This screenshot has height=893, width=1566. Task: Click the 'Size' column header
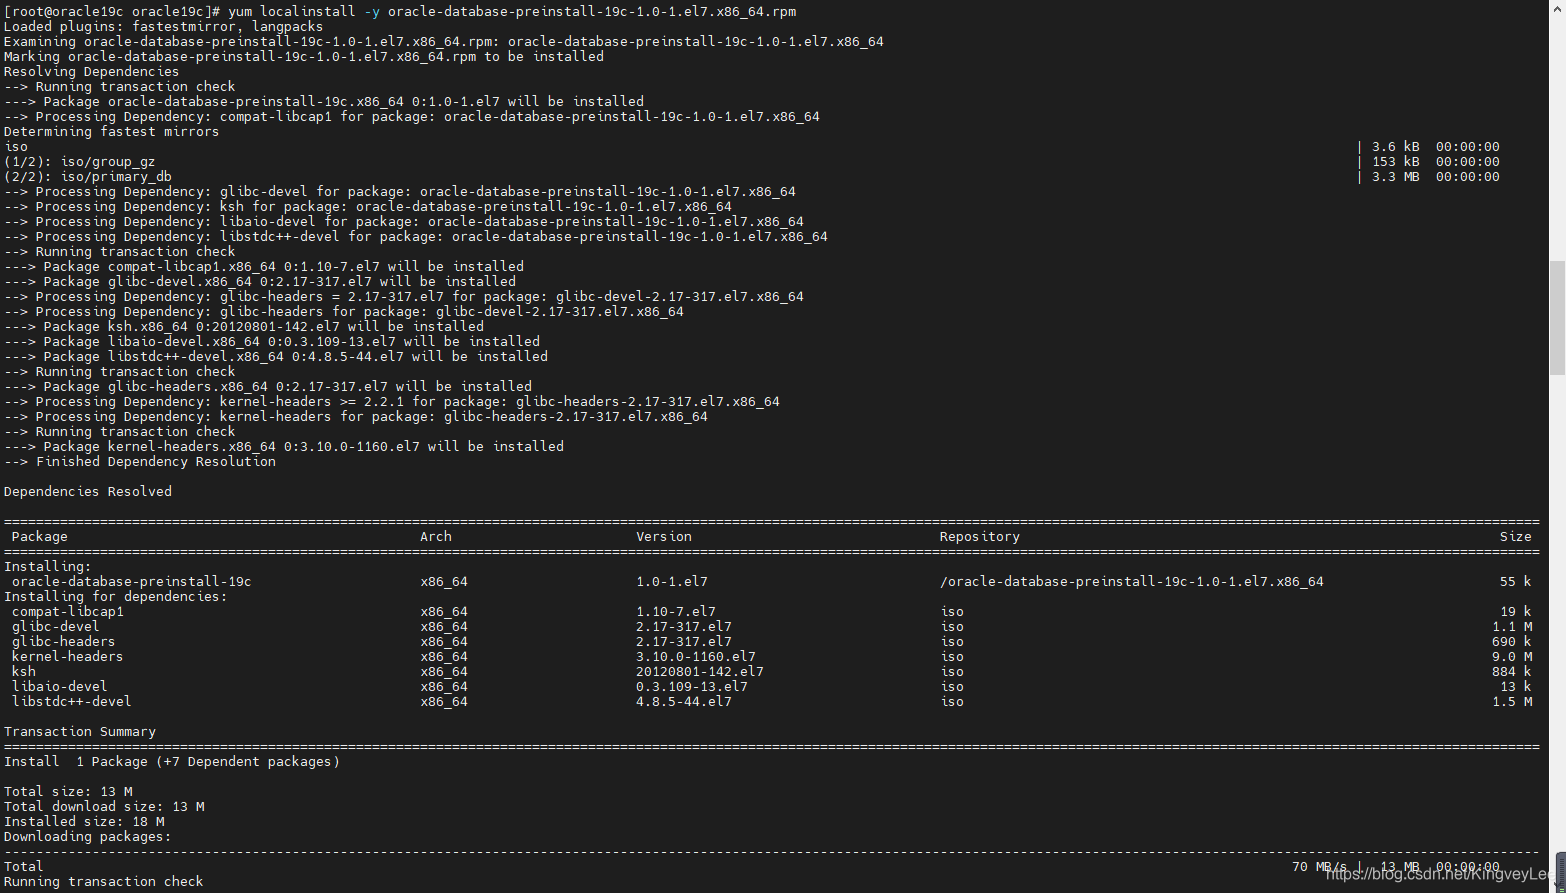[x=1515, y=536]
